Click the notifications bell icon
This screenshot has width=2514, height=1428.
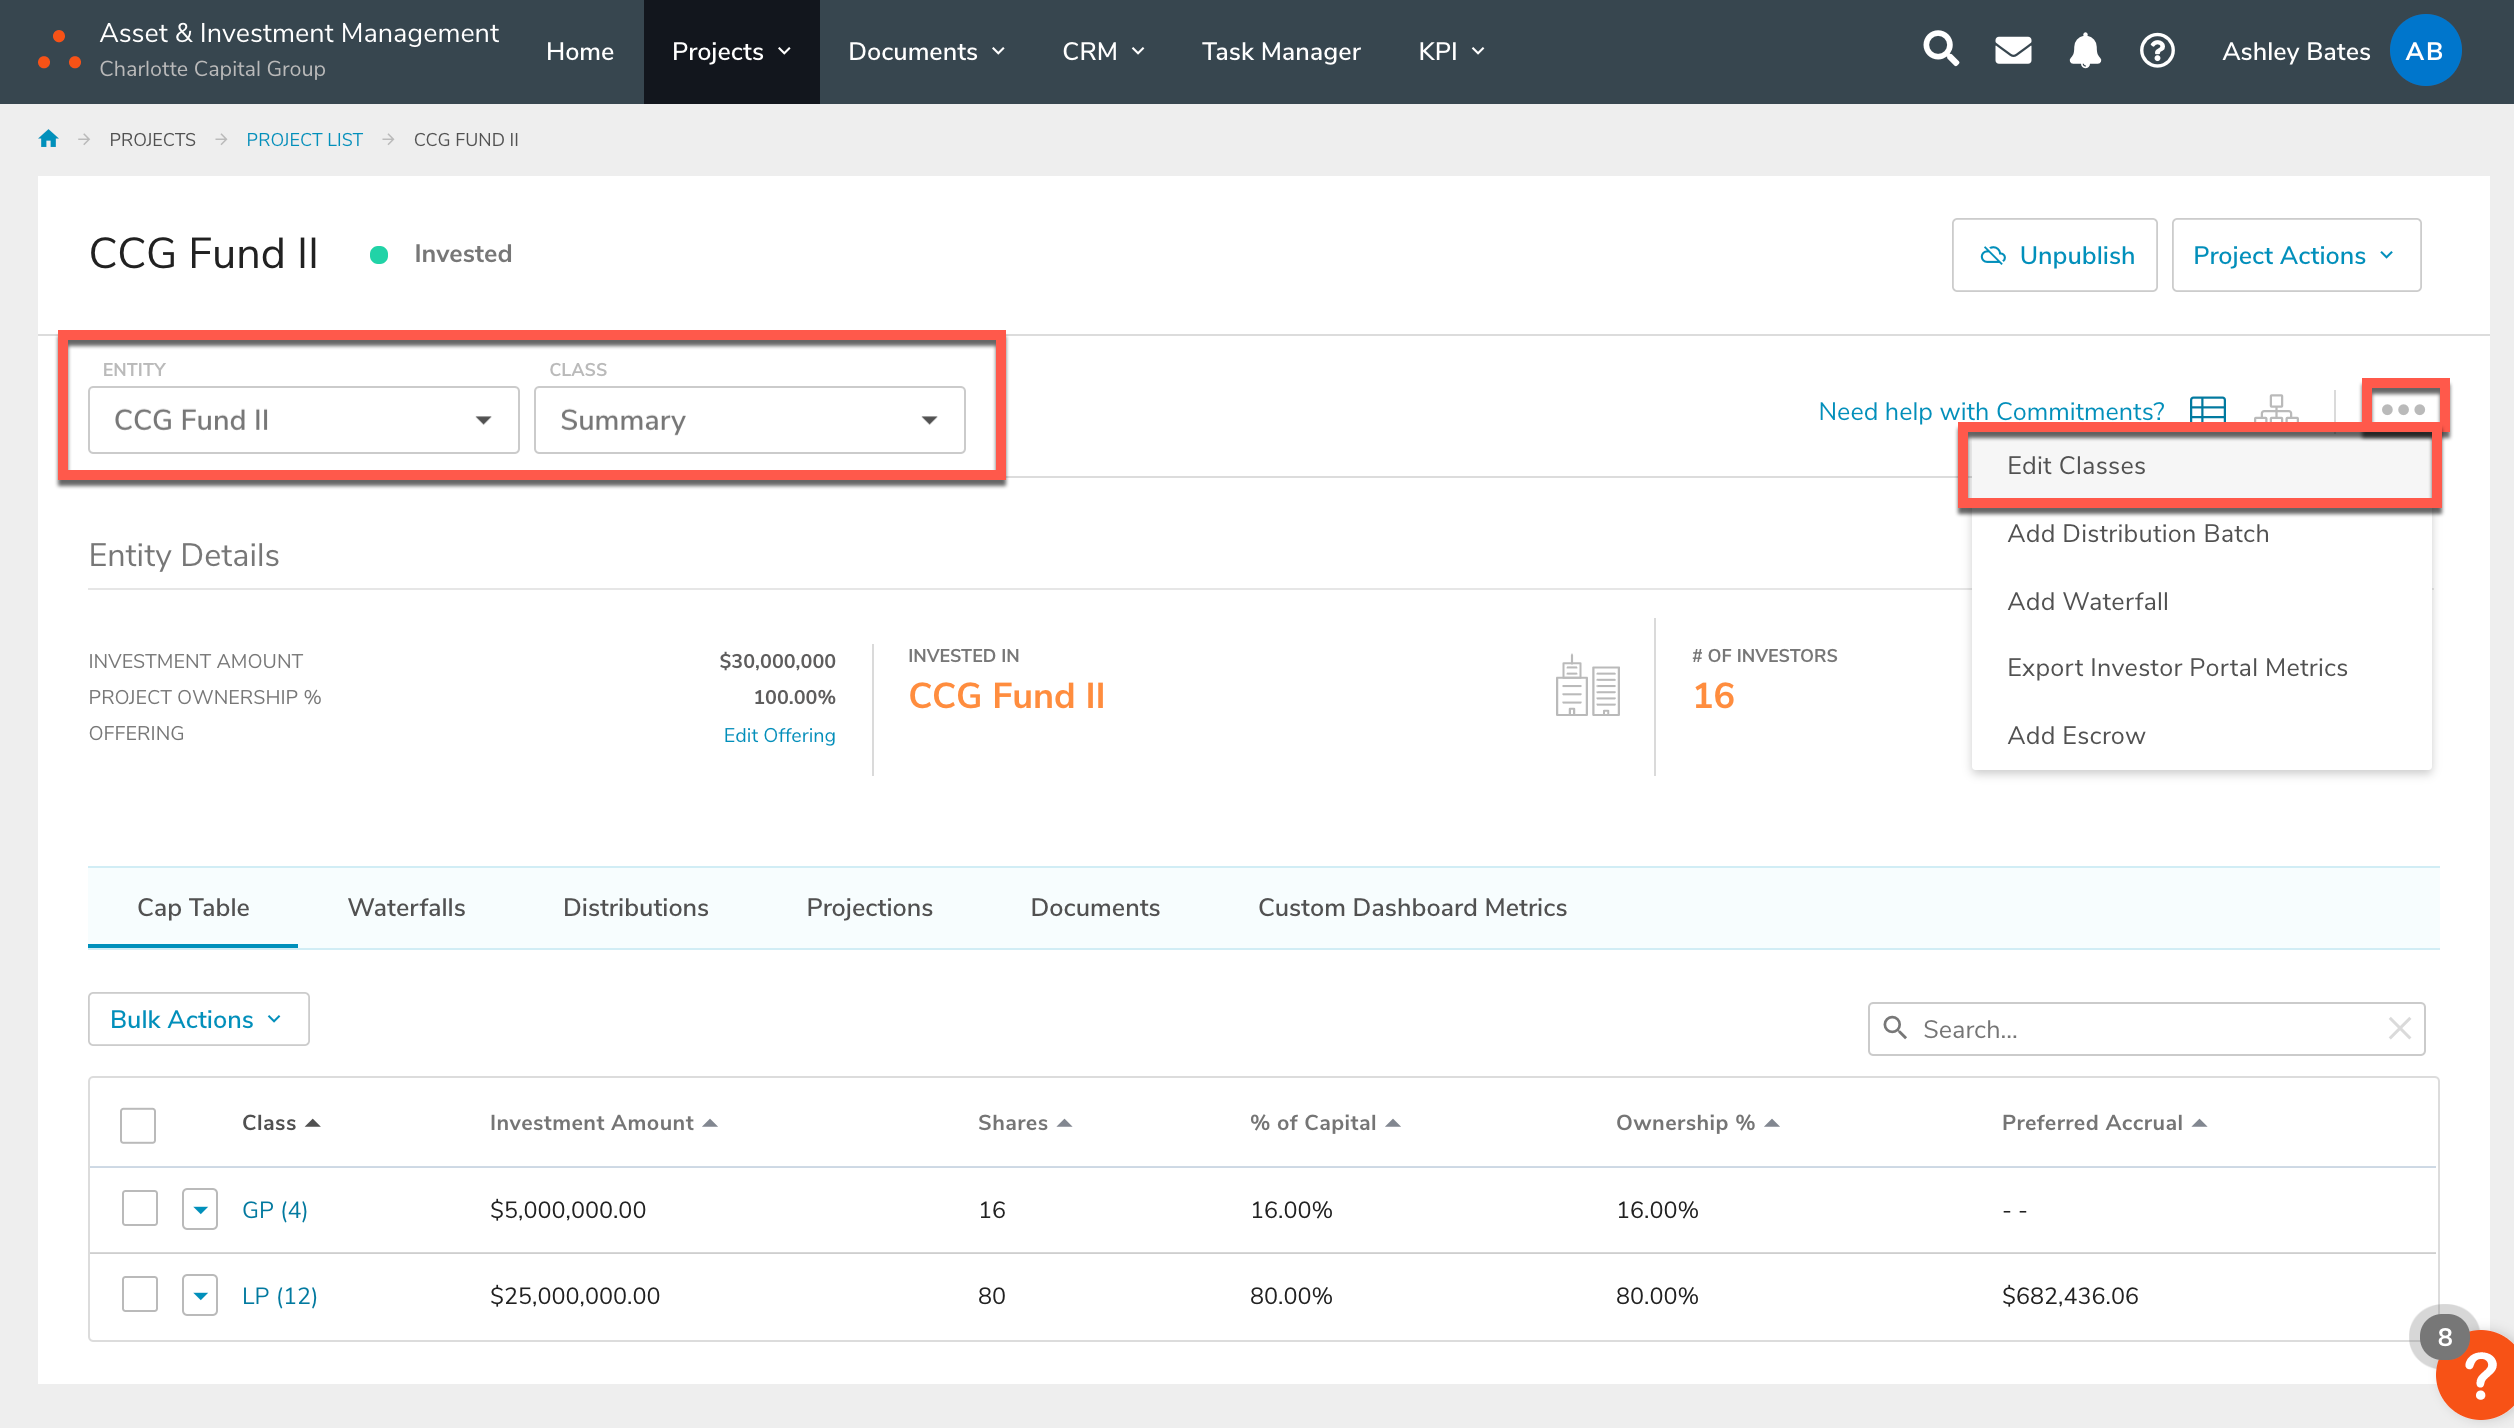click(2084, 50)
